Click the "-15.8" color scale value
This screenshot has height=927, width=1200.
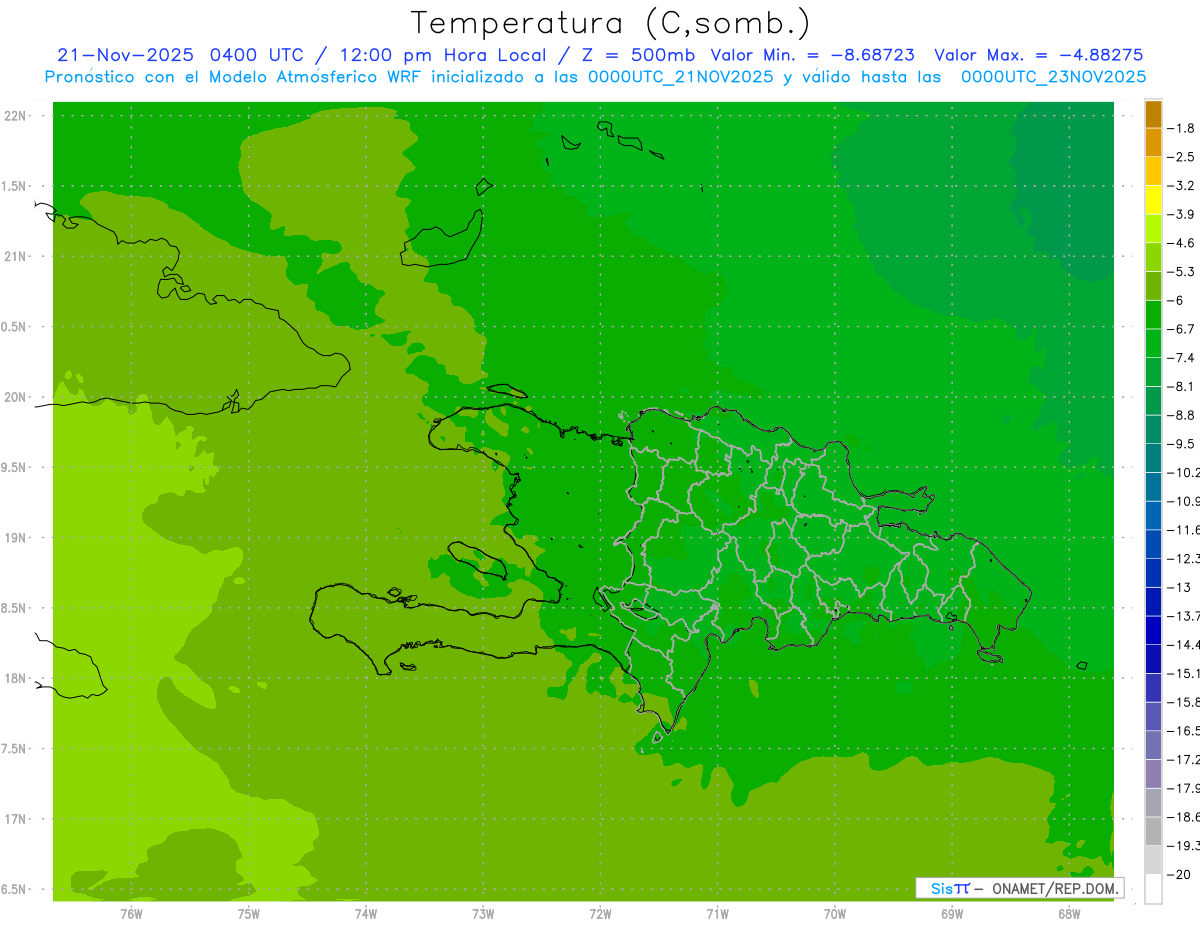1184,702
